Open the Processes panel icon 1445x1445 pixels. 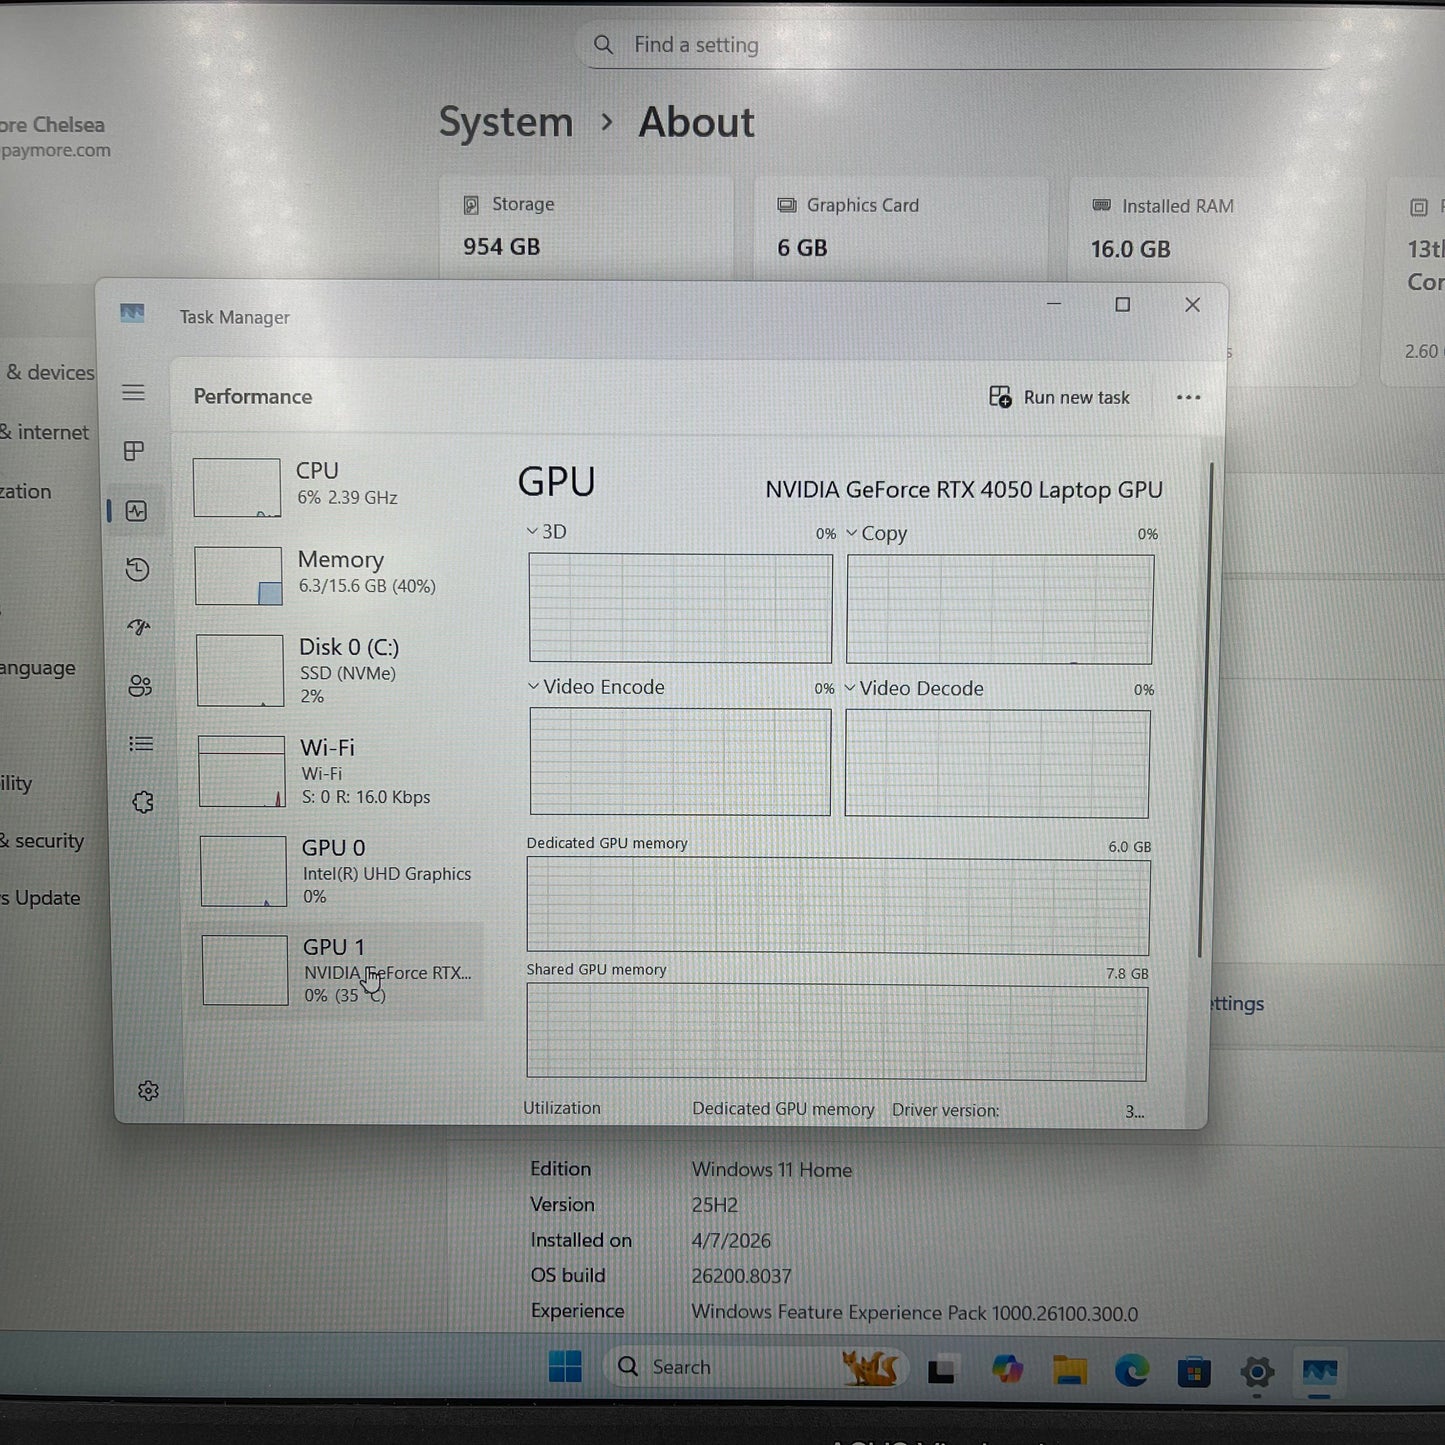click(x=134, y=451)
